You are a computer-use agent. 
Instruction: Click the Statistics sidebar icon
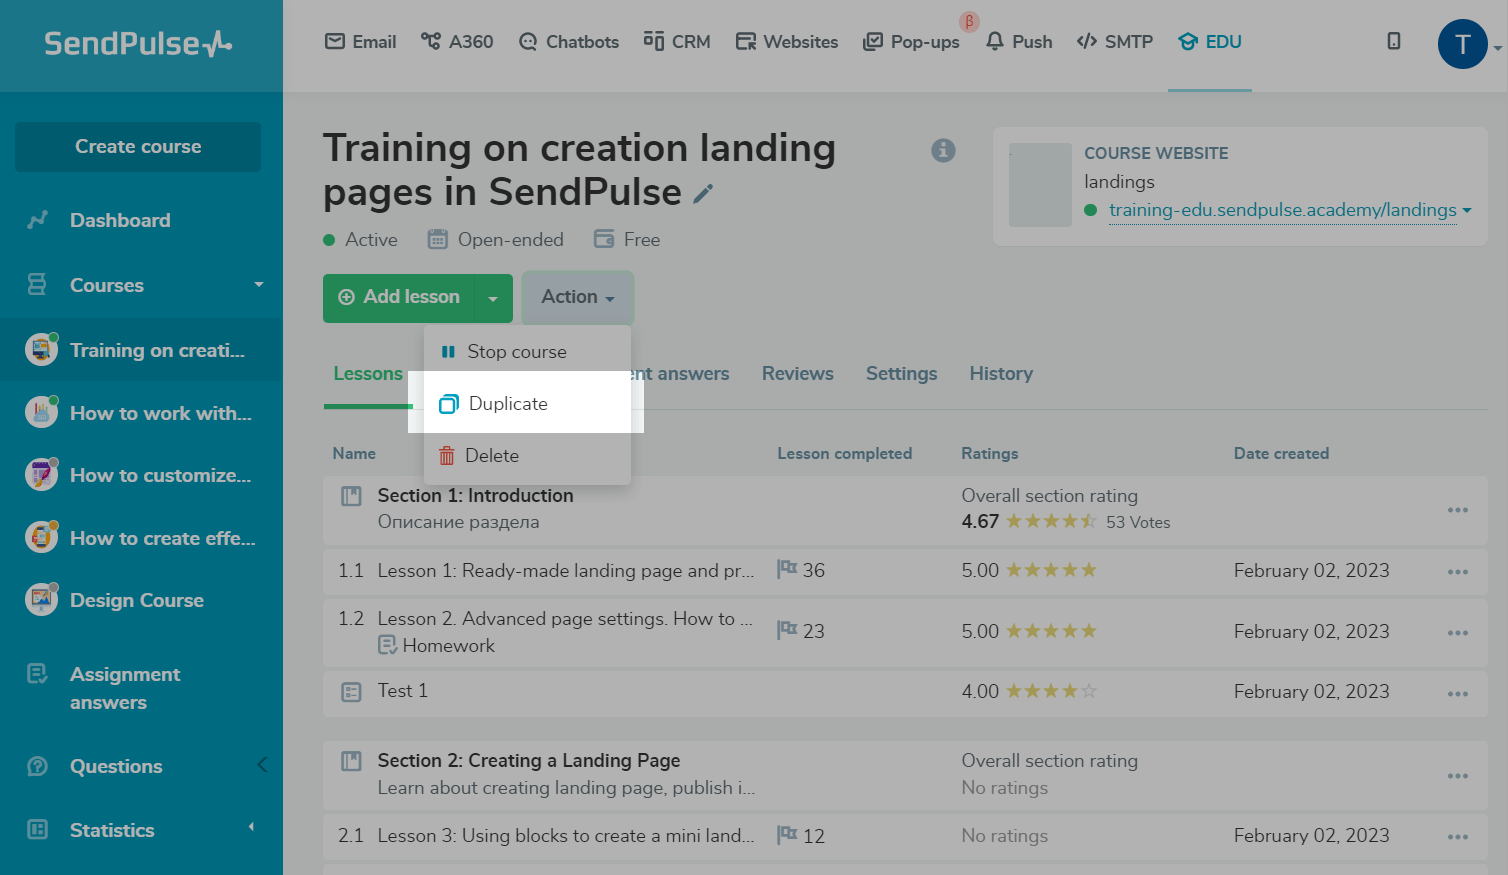[38, 830]
